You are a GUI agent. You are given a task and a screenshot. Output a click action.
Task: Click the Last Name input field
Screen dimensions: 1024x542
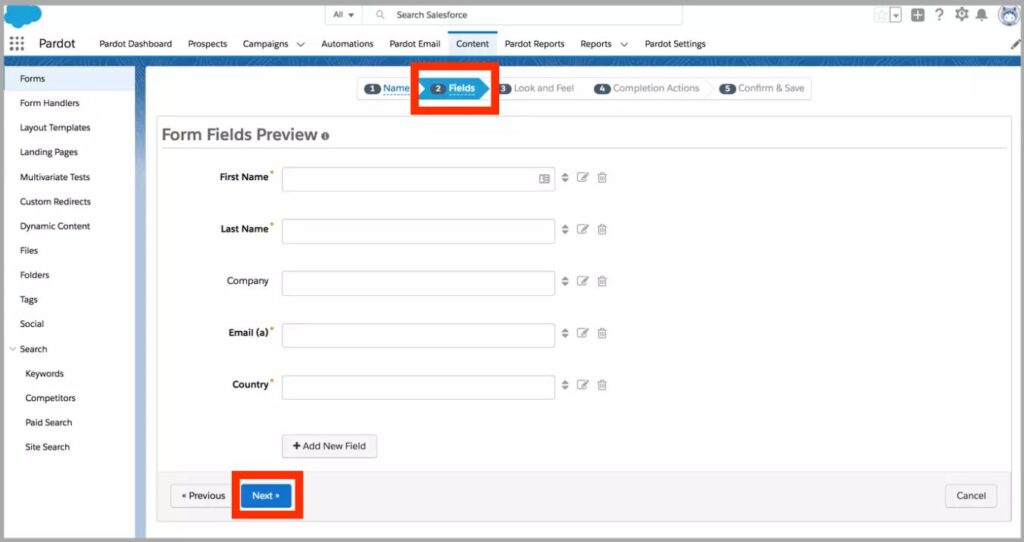(418, 231)
